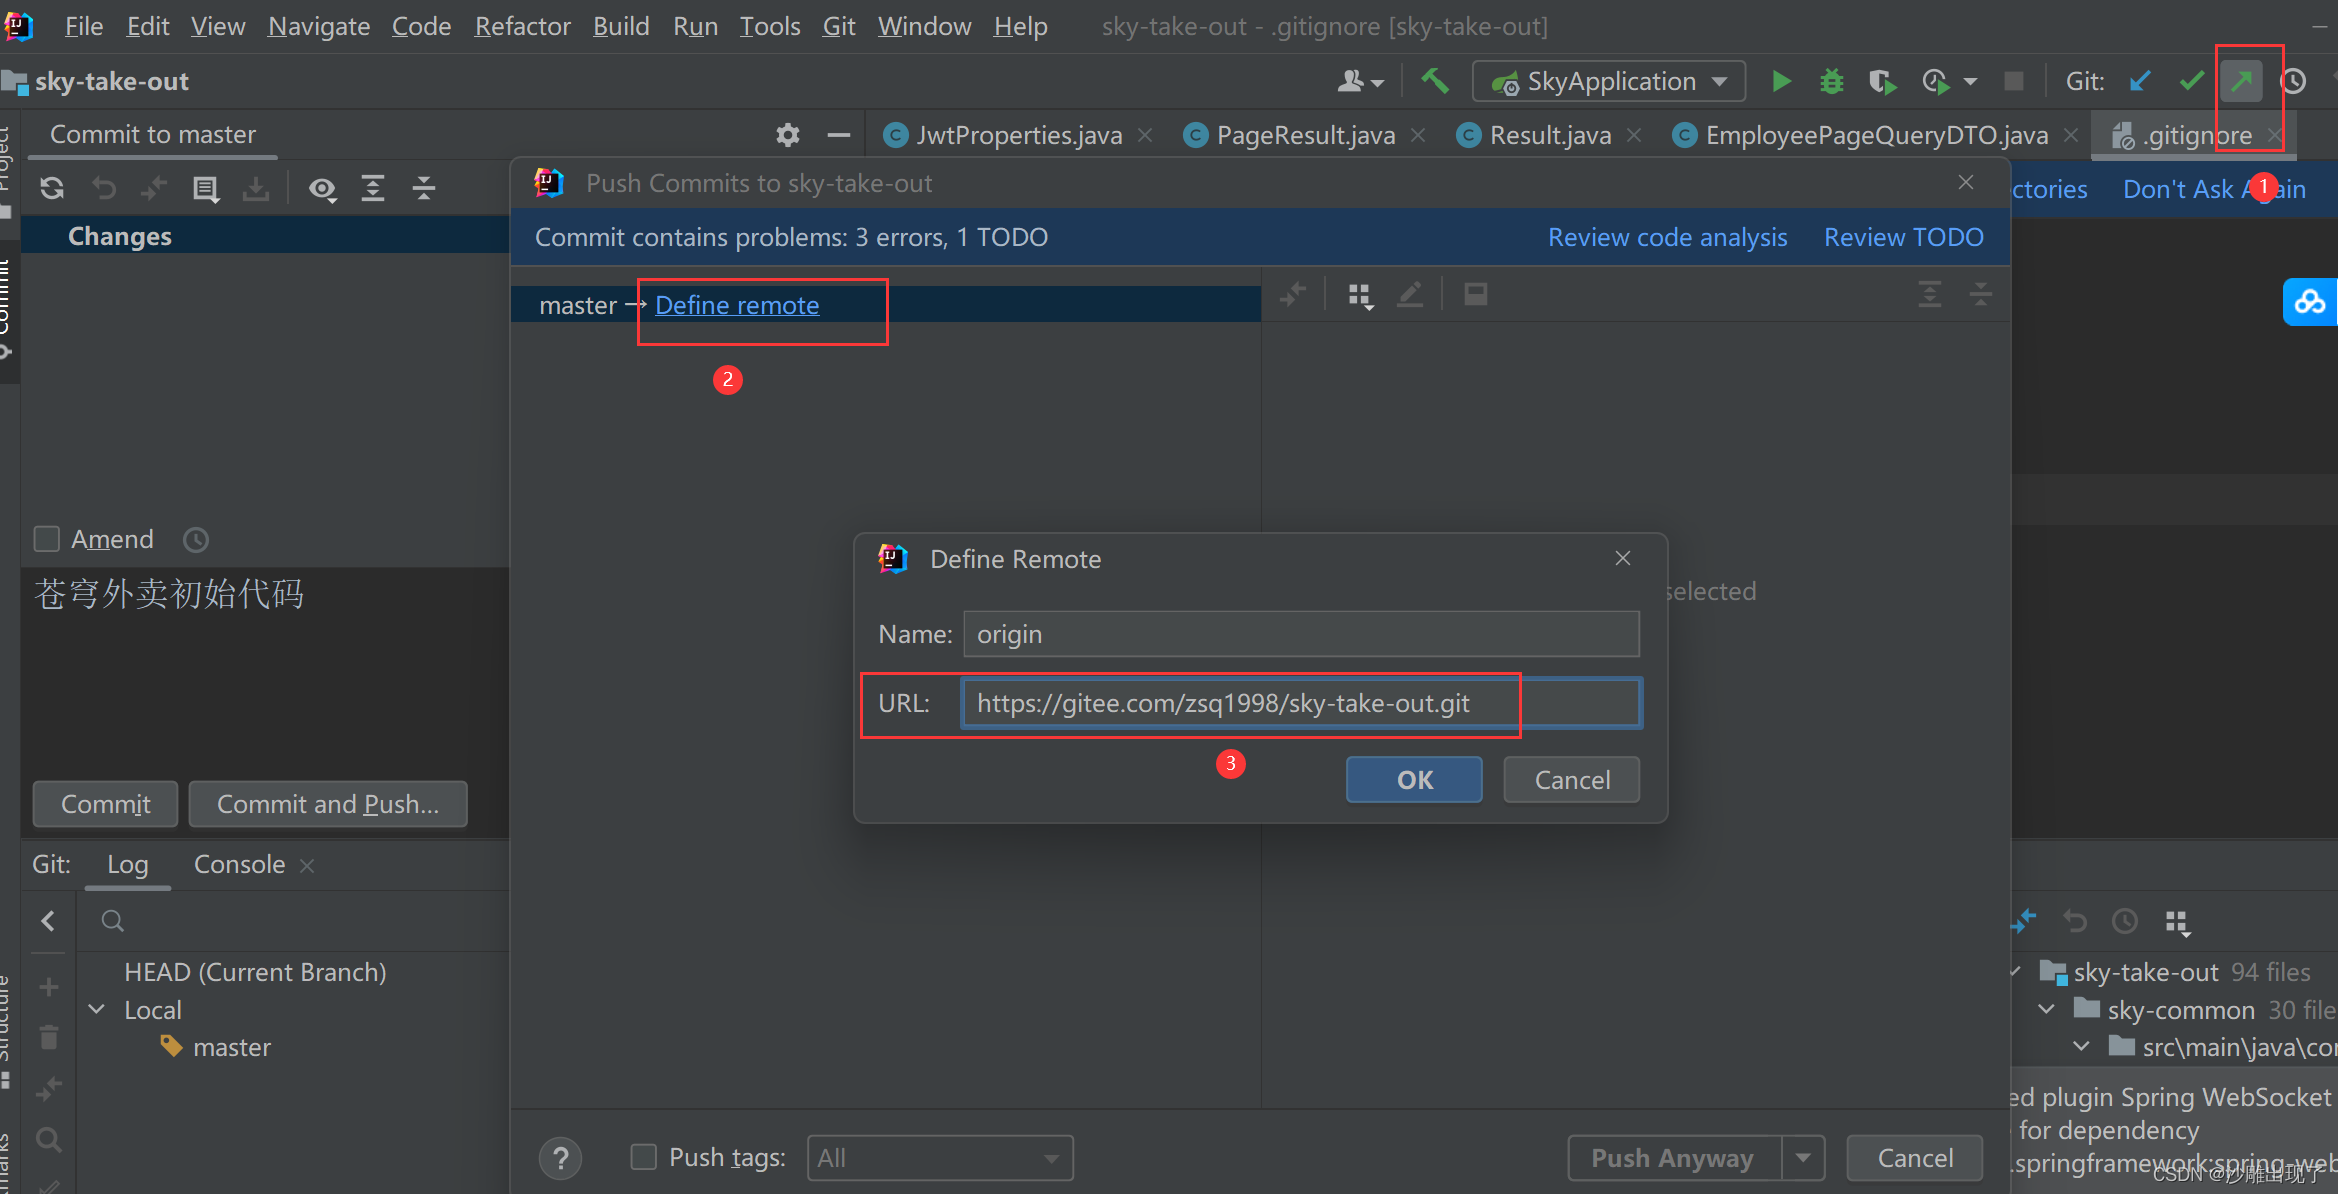Check the Push tags checkbox

tap(643, 1157)
